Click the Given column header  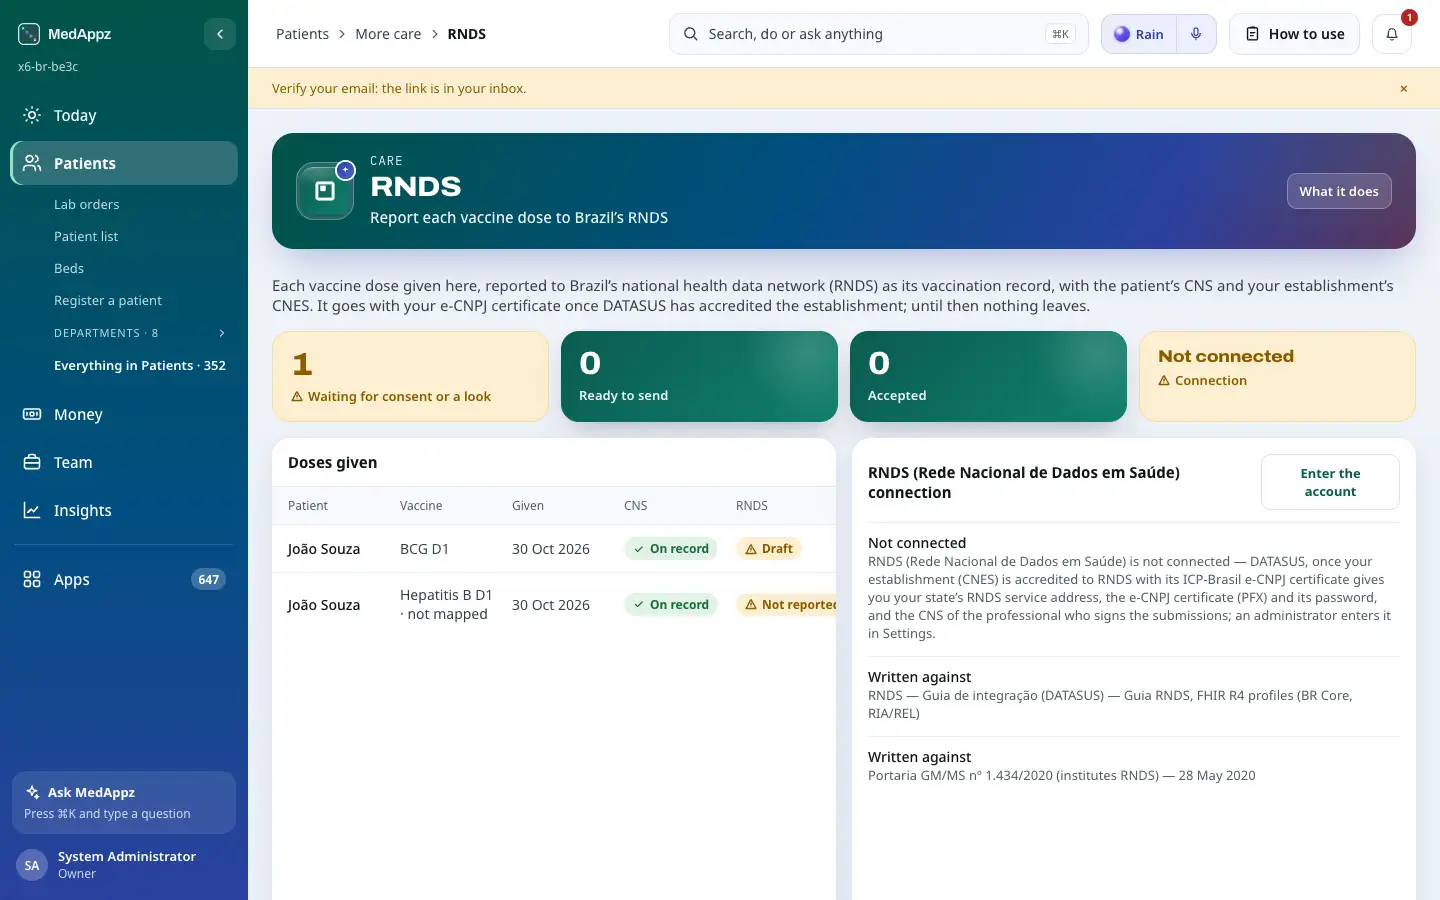528,506
